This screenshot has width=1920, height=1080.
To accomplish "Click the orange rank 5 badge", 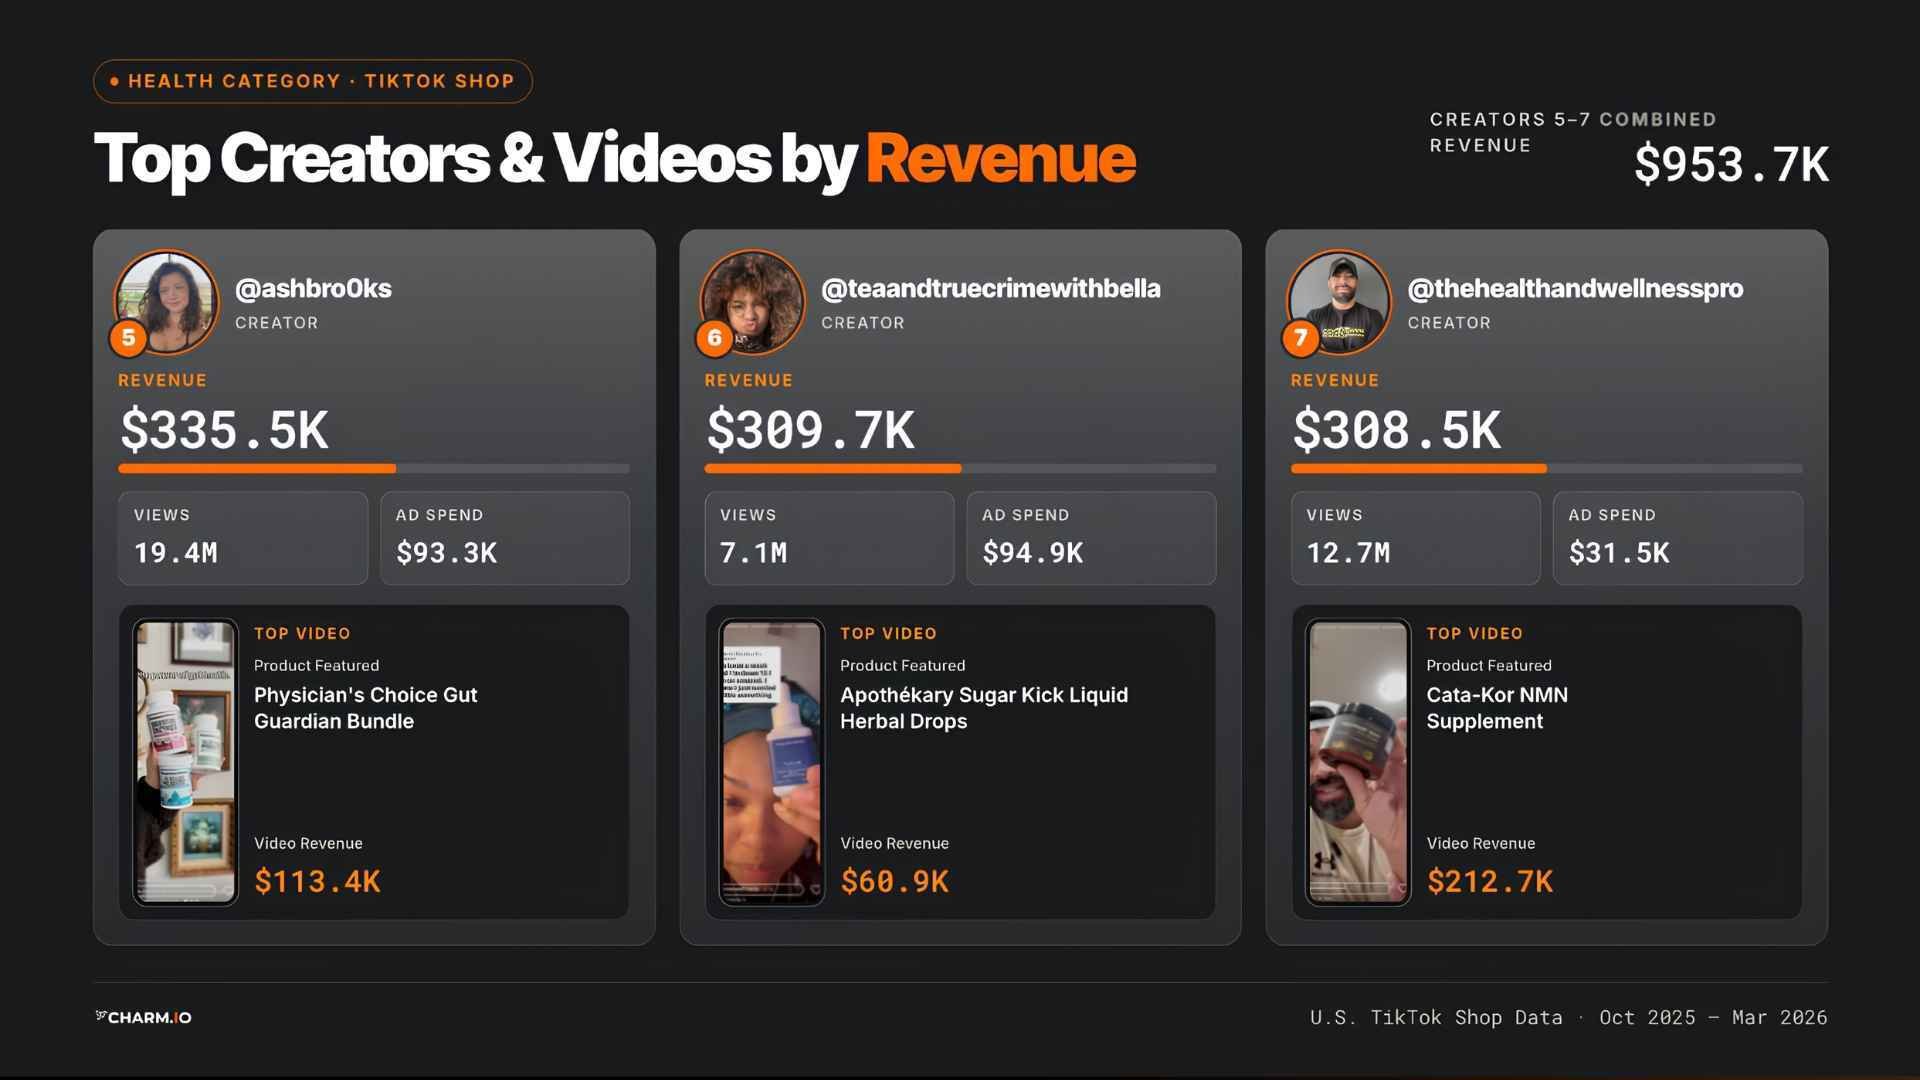I will [x=128, y=338].
